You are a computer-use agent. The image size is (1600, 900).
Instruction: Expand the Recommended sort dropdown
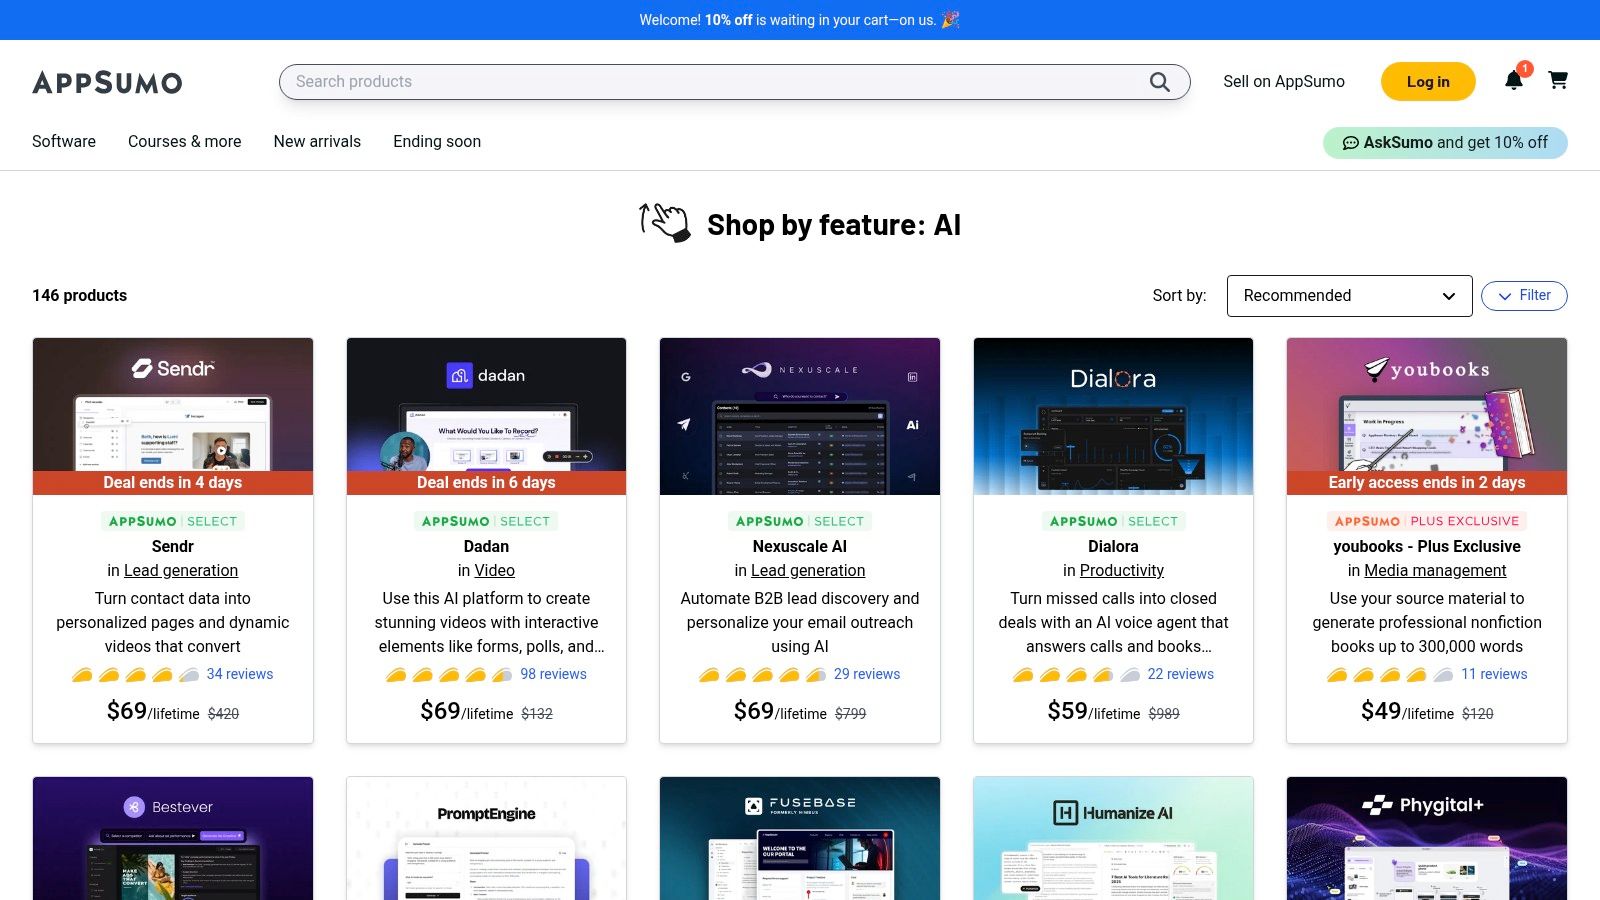(1348, 296)
